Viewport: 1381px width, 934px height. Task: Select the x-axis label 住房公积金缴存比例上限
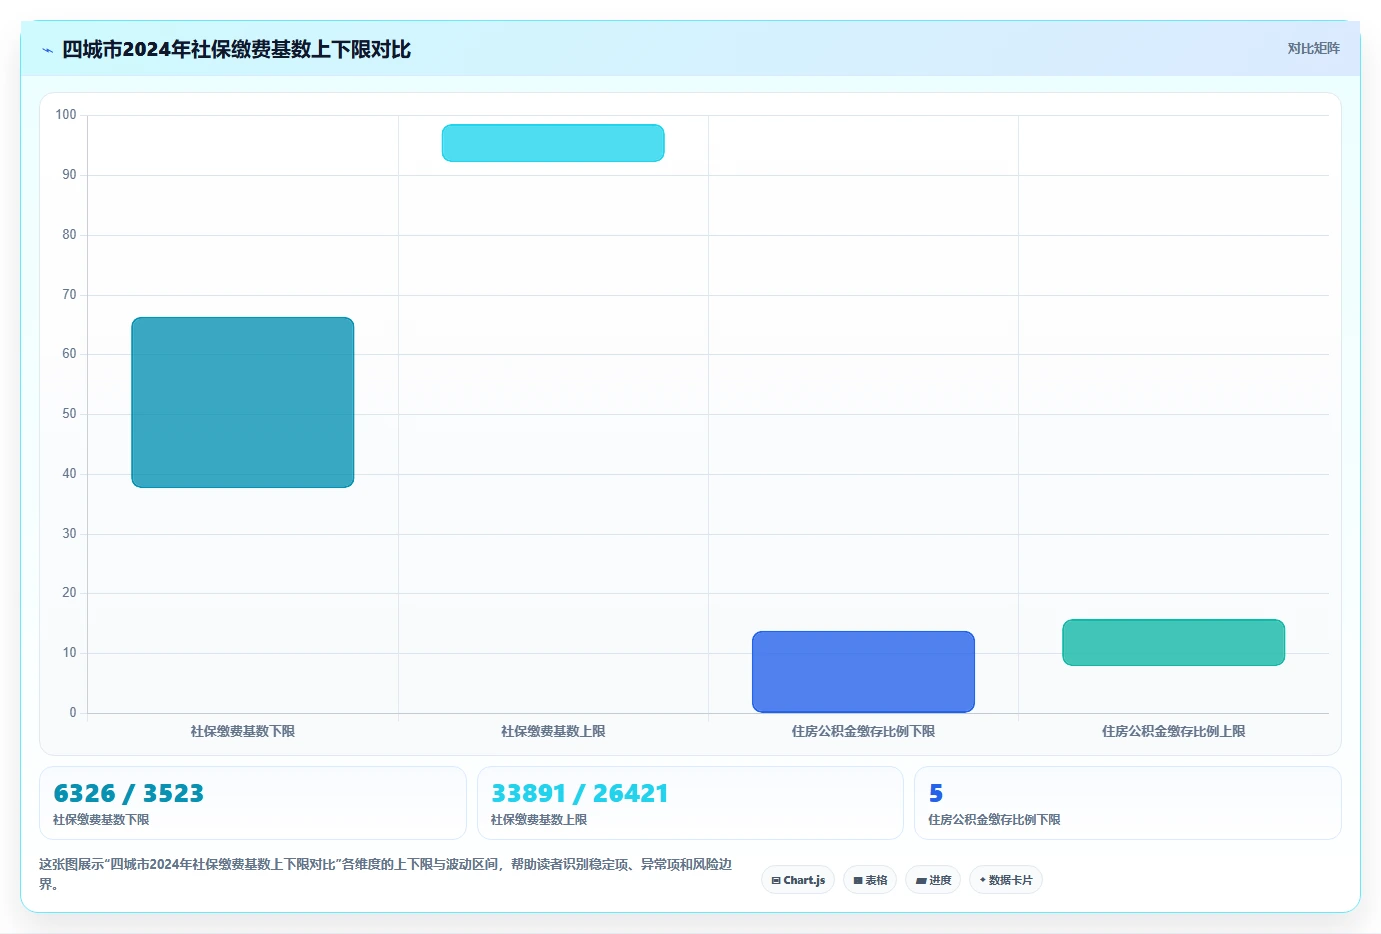(x=1173, y=731)
